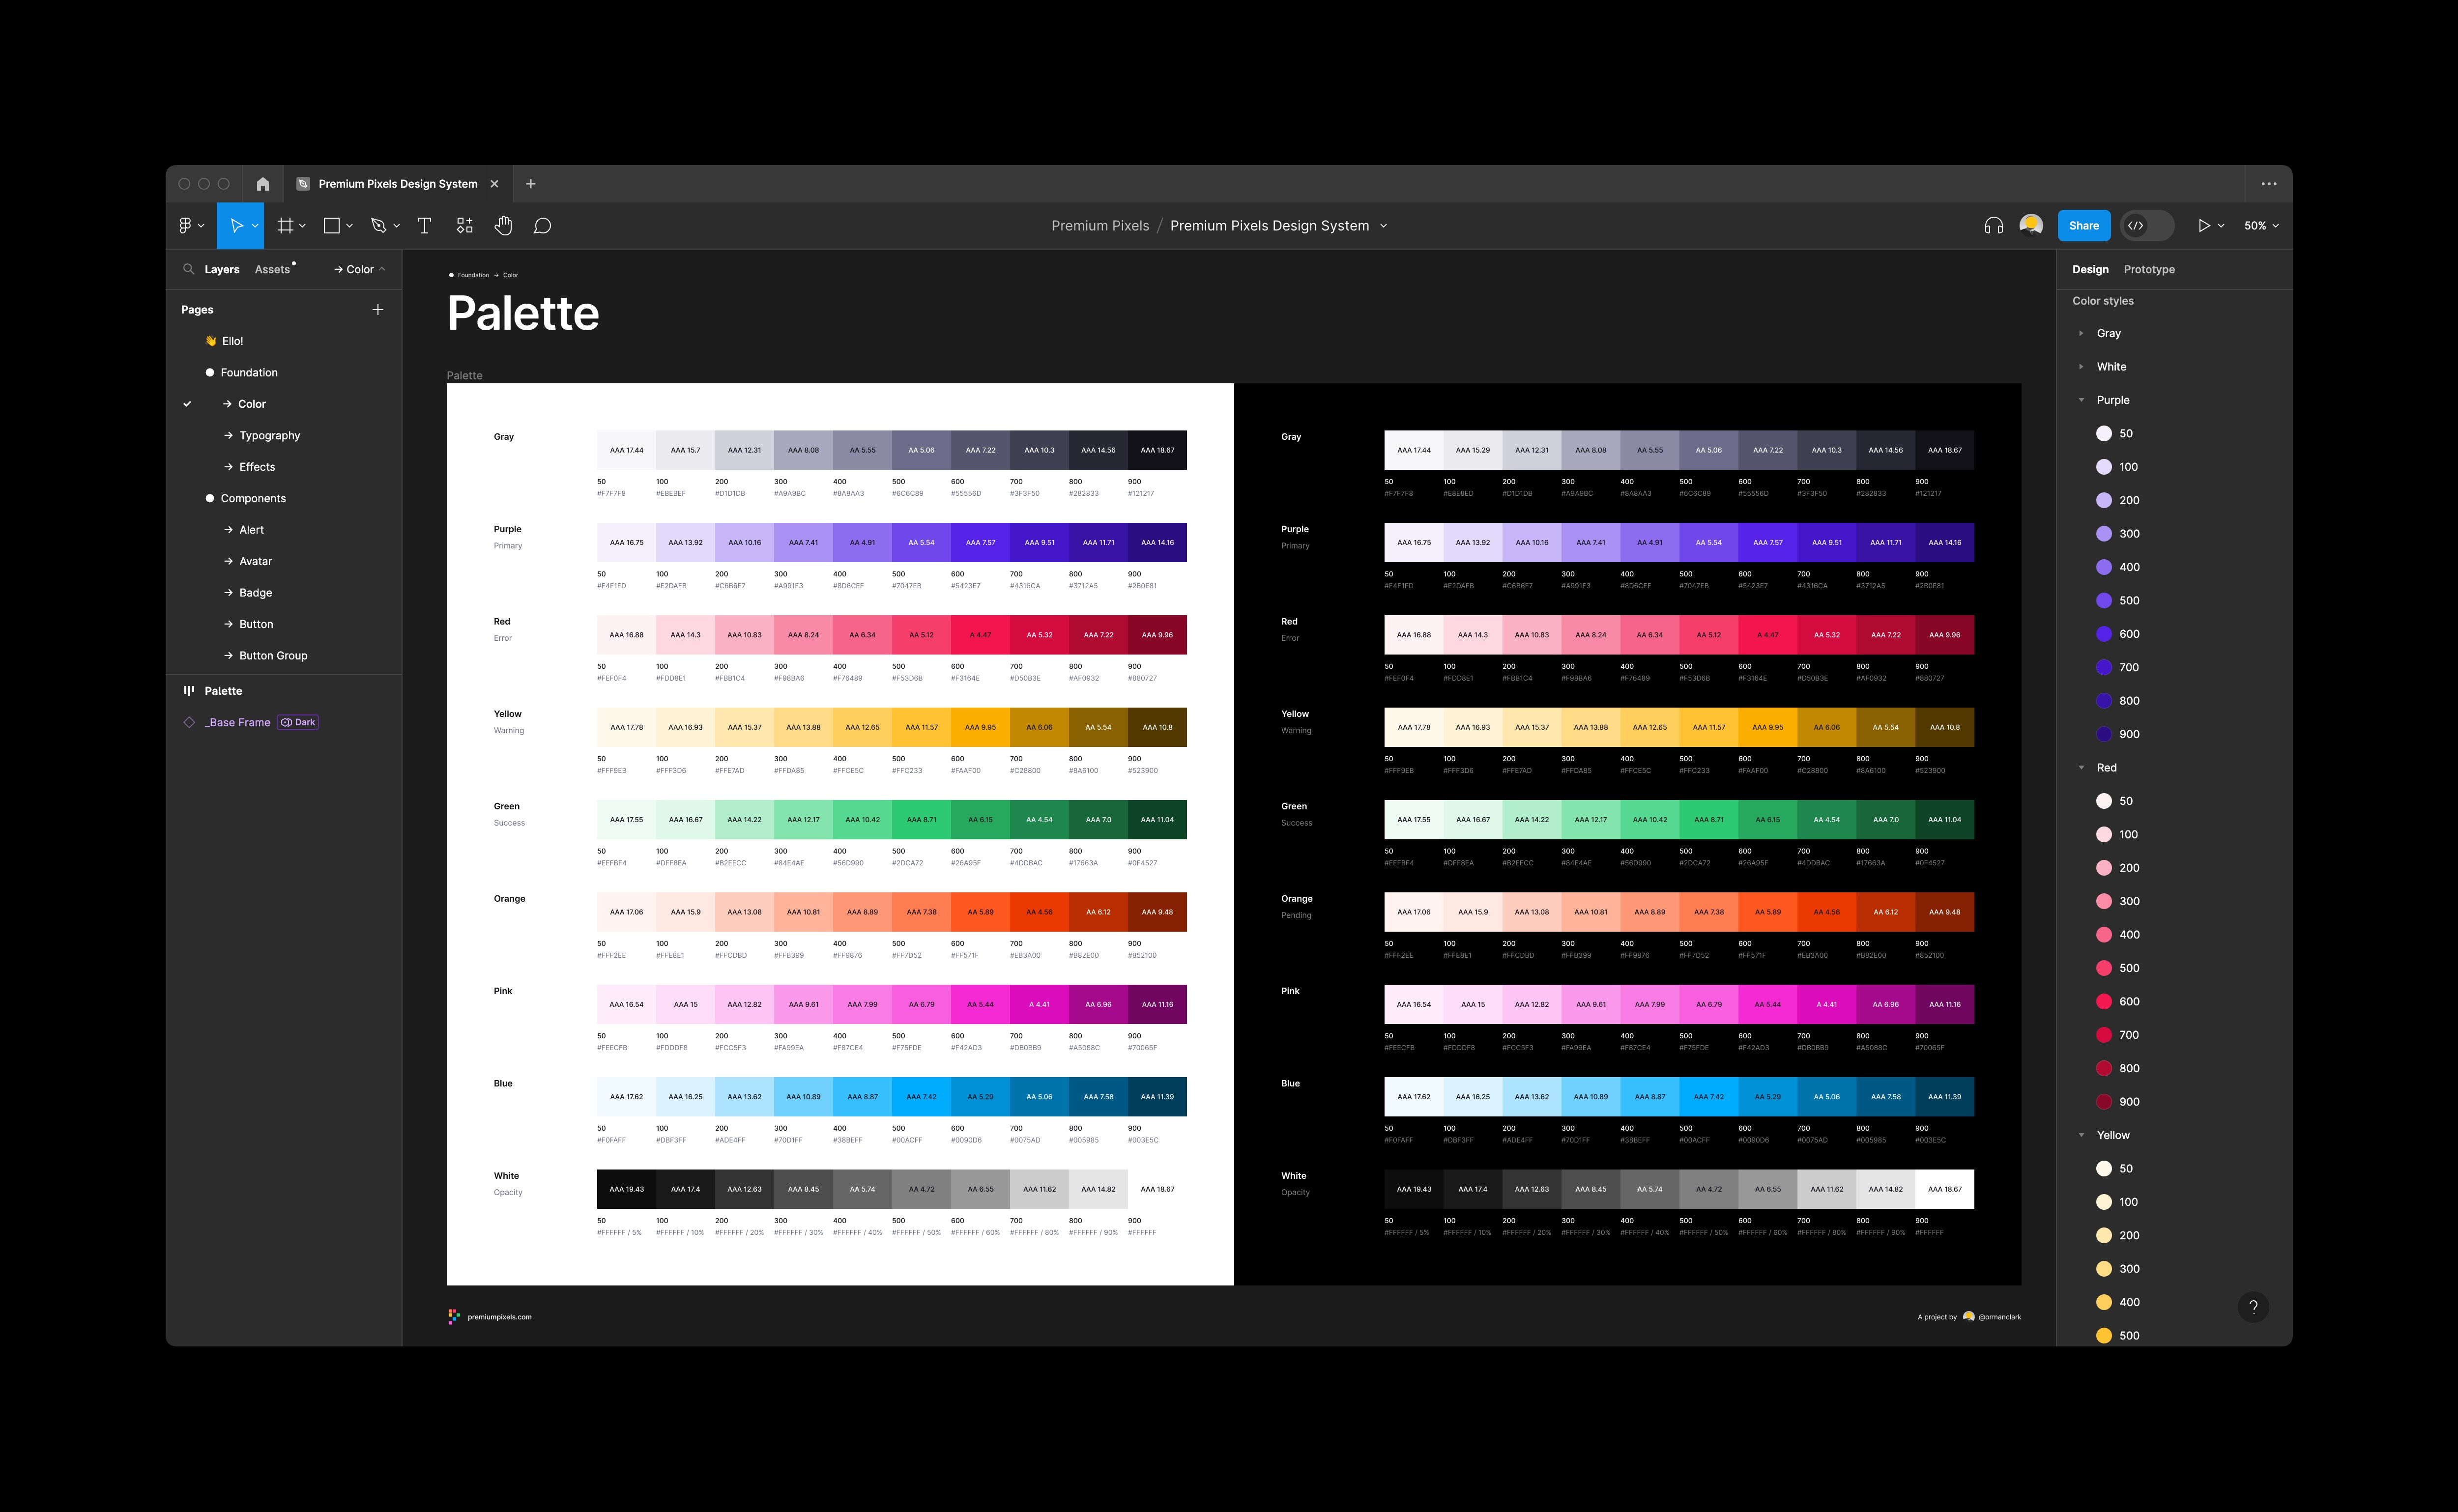Open the Actions panel icon
2458x1512 pixels.
point(464,225)
